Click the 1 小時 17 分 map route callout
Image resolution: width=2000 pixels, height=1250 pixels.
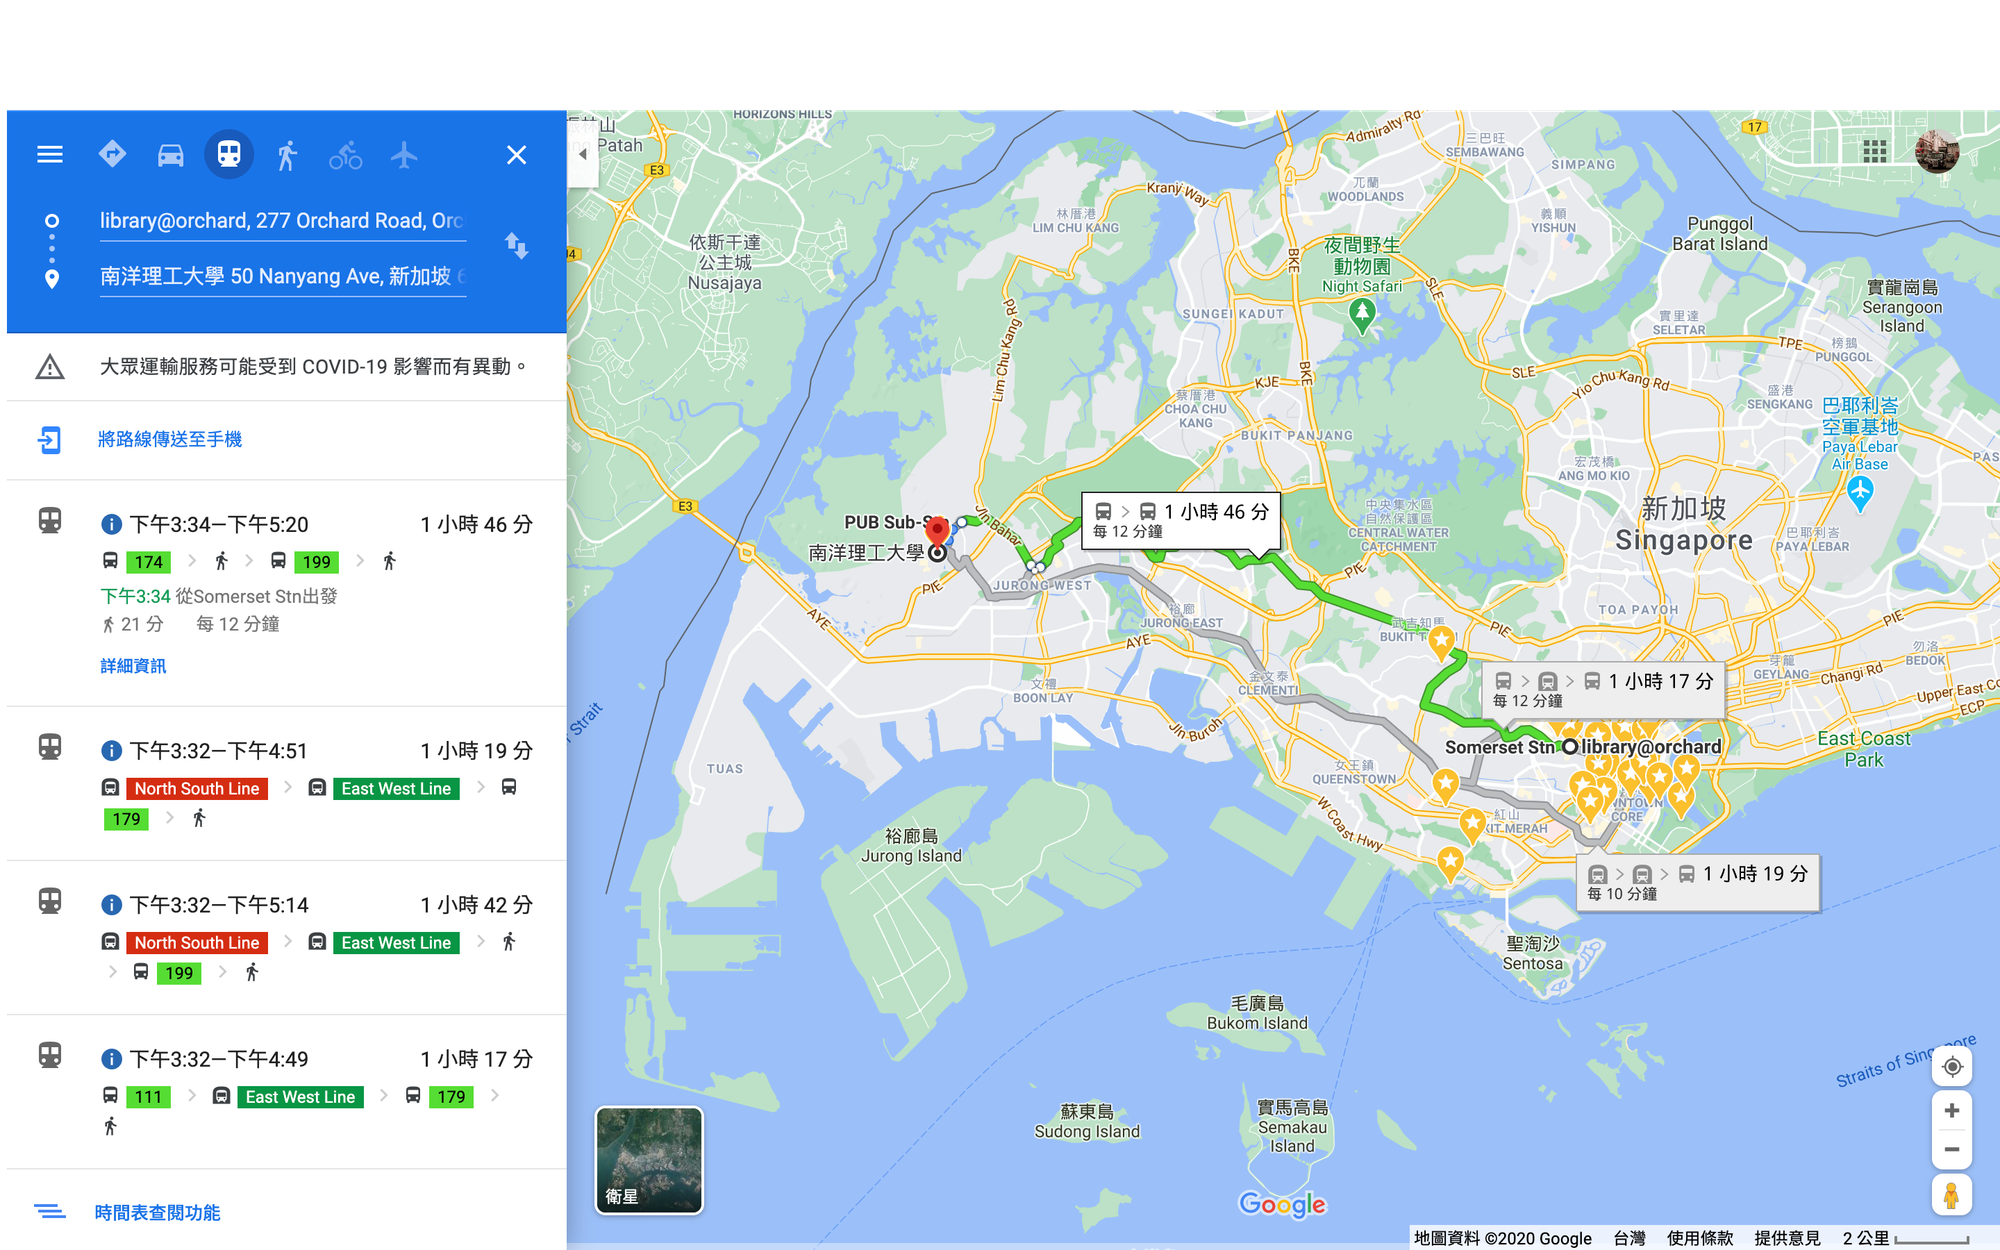tap(1604, 690)
